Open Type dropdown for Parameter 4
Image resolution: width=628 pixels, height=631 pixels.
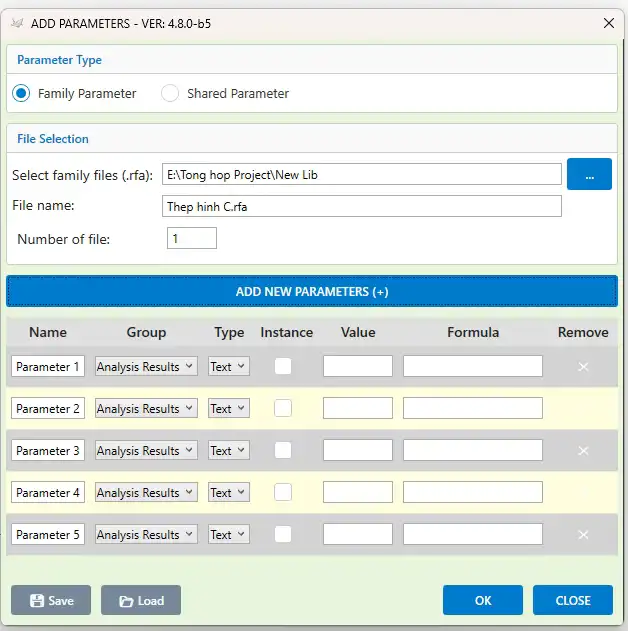(229, 492)
